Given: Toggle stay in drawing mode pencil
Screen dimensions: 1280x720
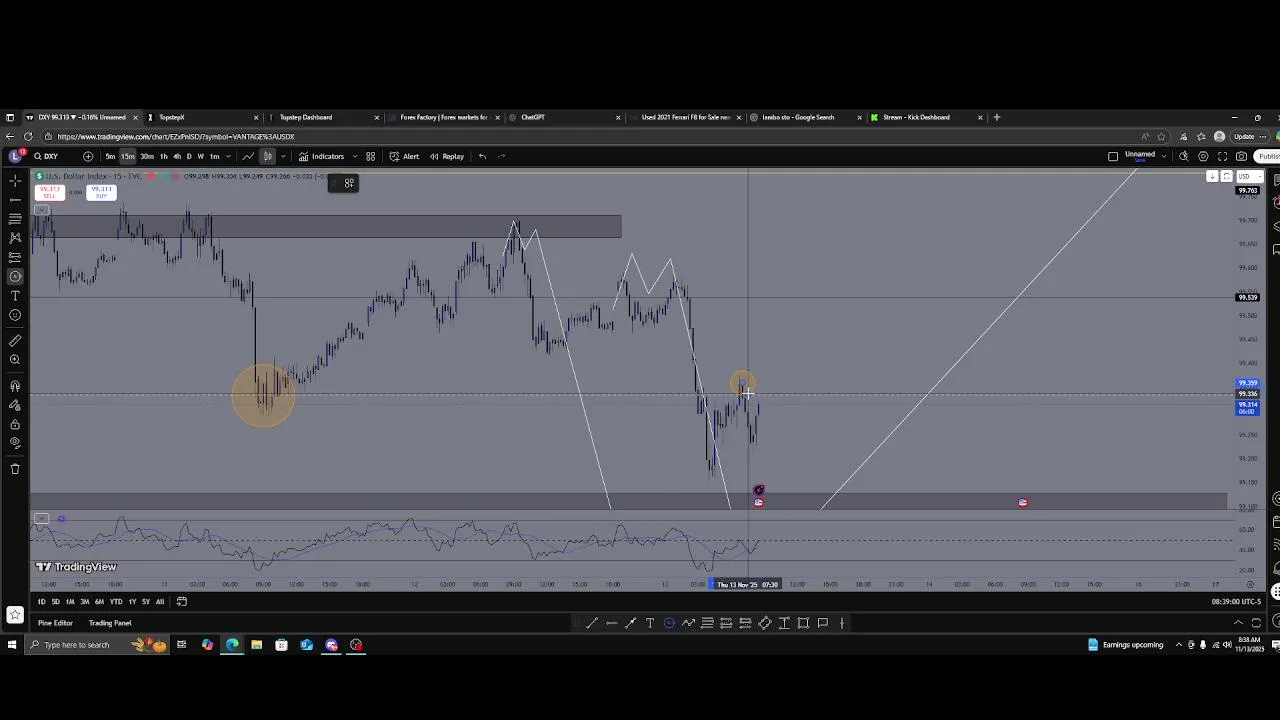Looking at the screenshot, I should 15,405.
